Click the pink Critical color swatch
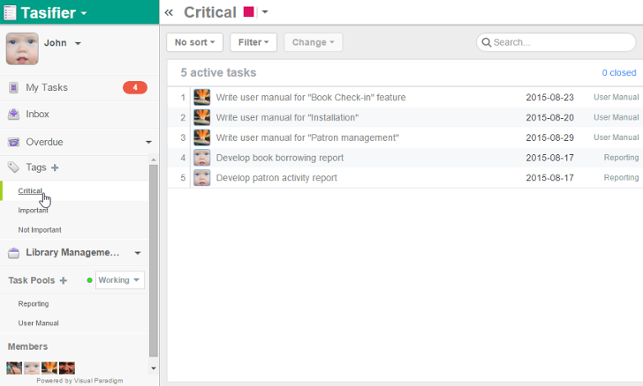Viewport: 643px width, 386px height. (x=249, y=12)
